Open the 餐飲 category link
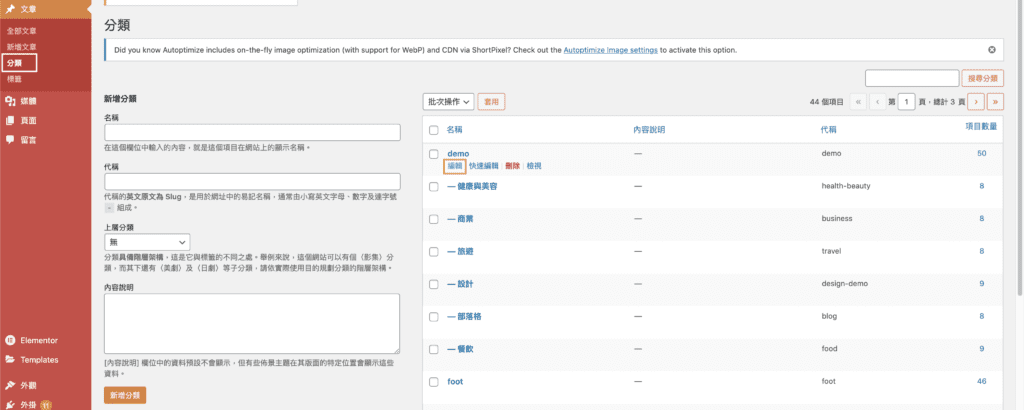This screenshot has width=1024, height=410. coord(460,349)
